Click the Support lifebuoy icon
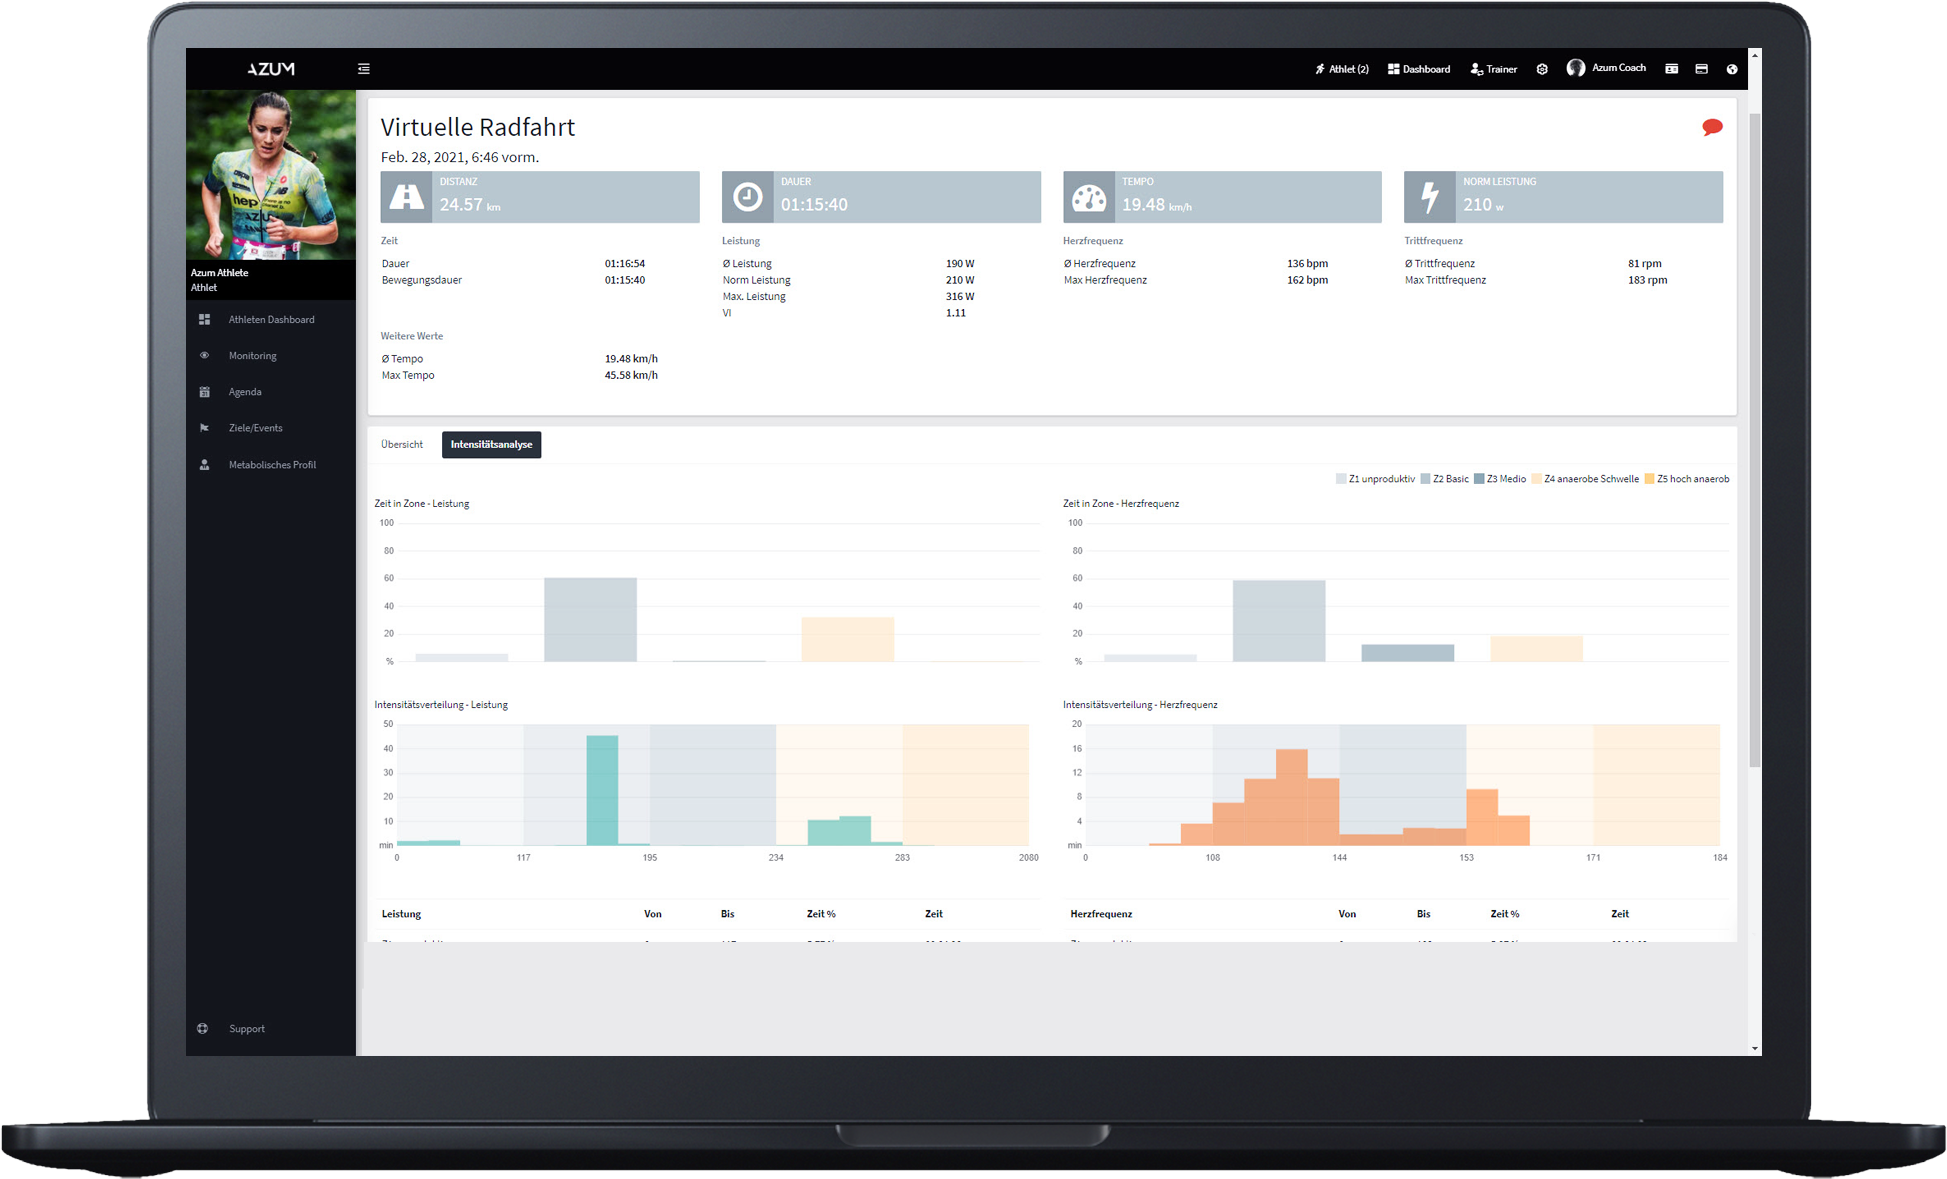The width and height of the screenshot is (1947, 1179). point(203,1028)
